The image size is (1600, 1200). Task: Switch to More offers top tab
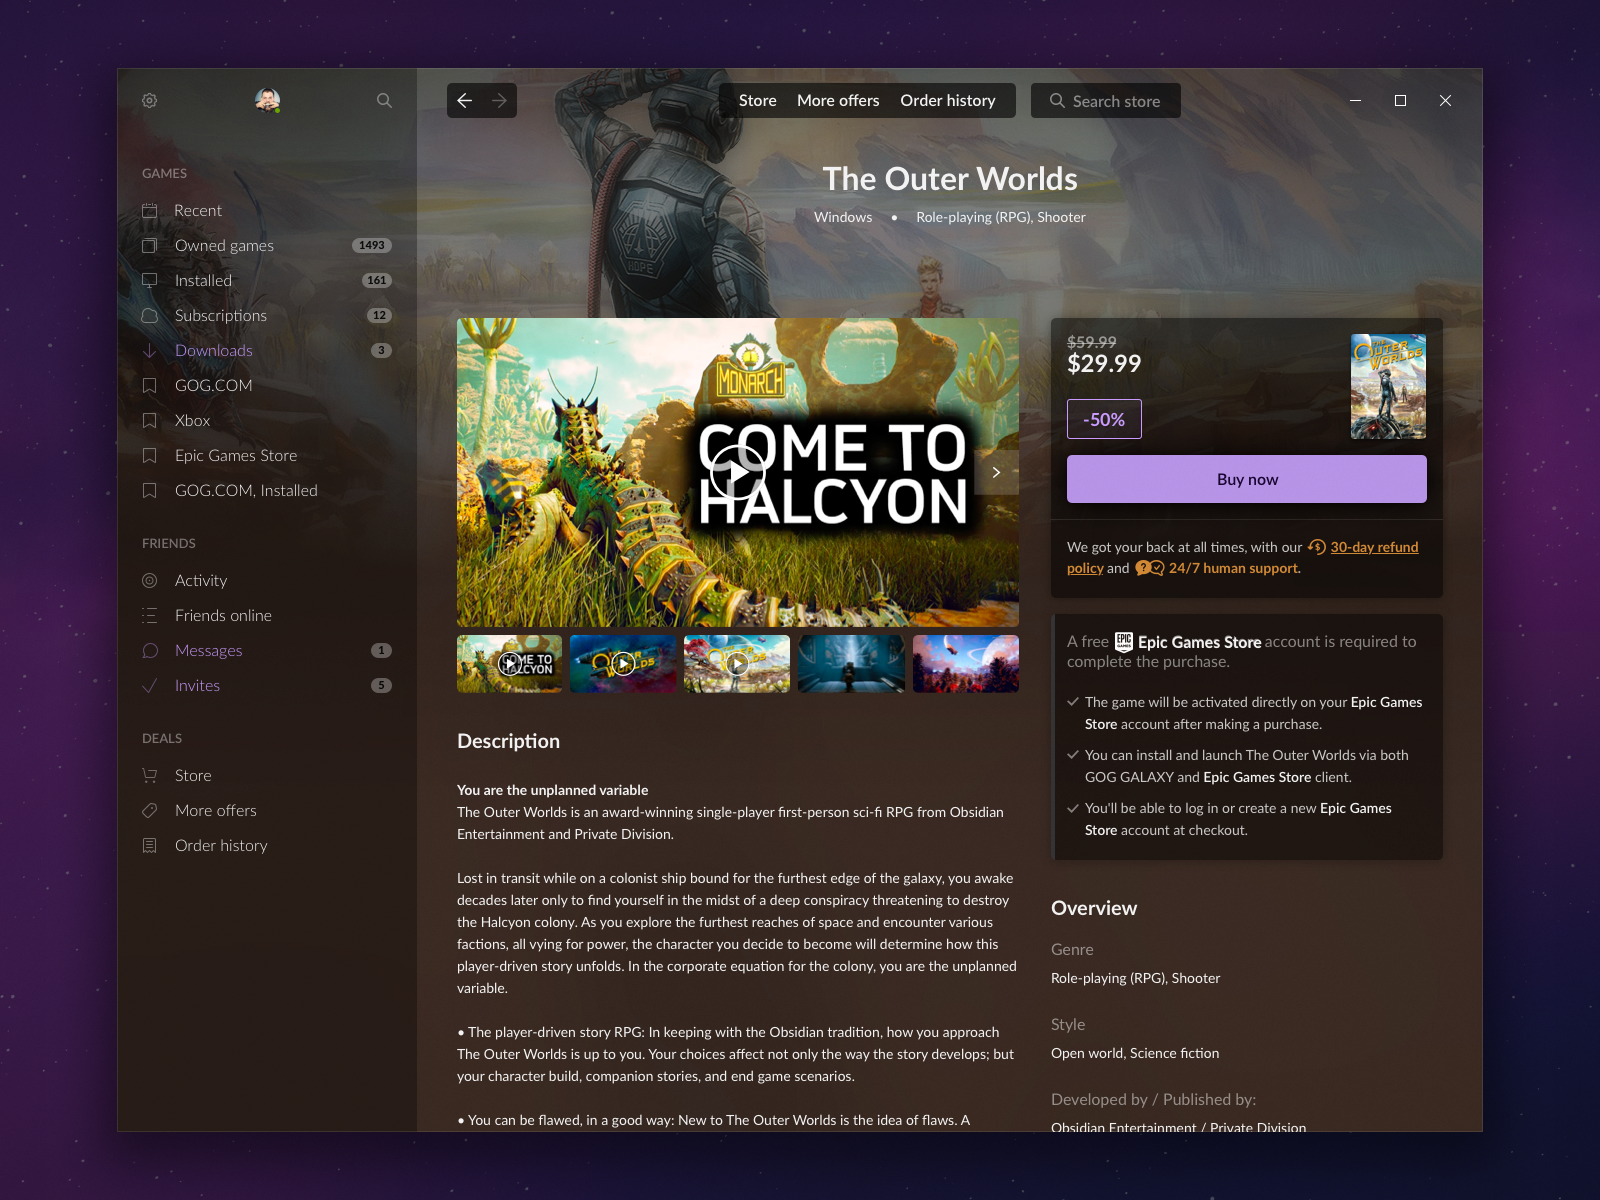(x=838, y=100)
